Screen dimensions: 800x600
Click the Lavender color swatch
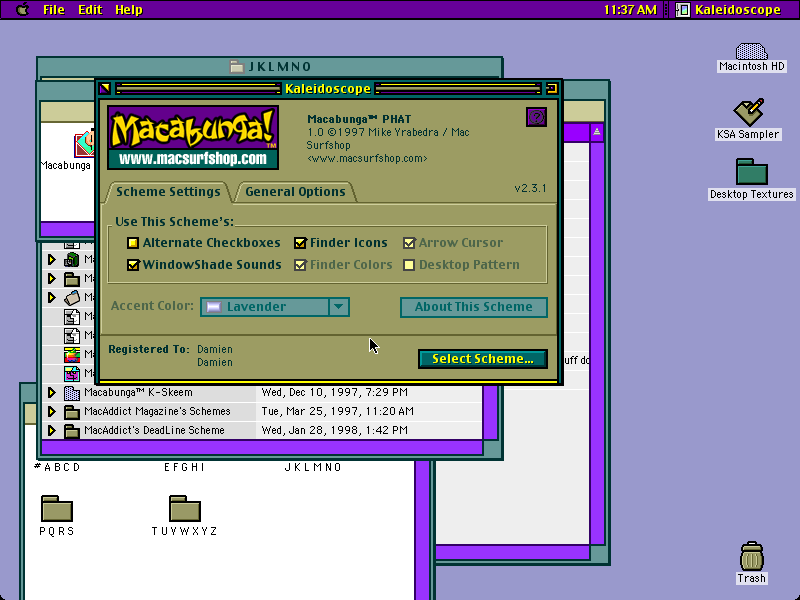214,307
